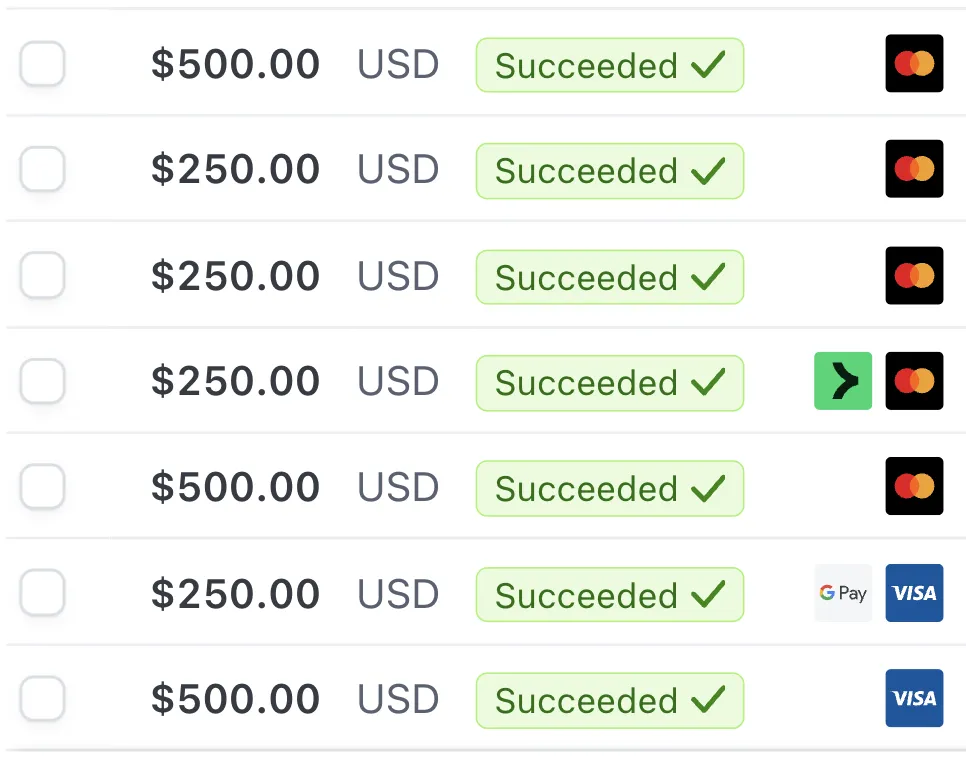The image size is (966, 774).
Task: Click the Succeeded badge in the Link payment row
Action: (x=609, y=383)
